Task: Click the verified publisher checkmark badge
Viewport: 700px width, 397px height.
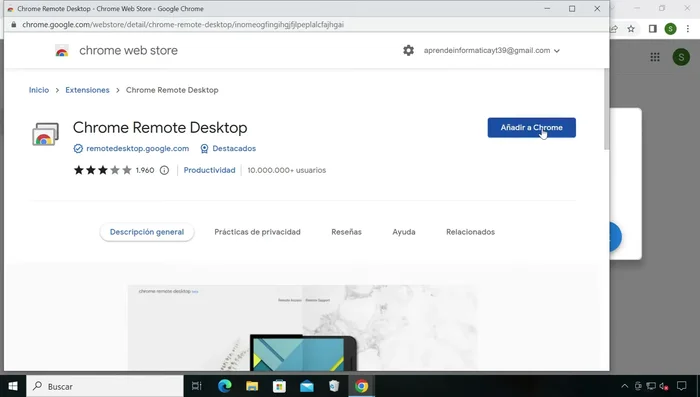Action: coord(78,149)
